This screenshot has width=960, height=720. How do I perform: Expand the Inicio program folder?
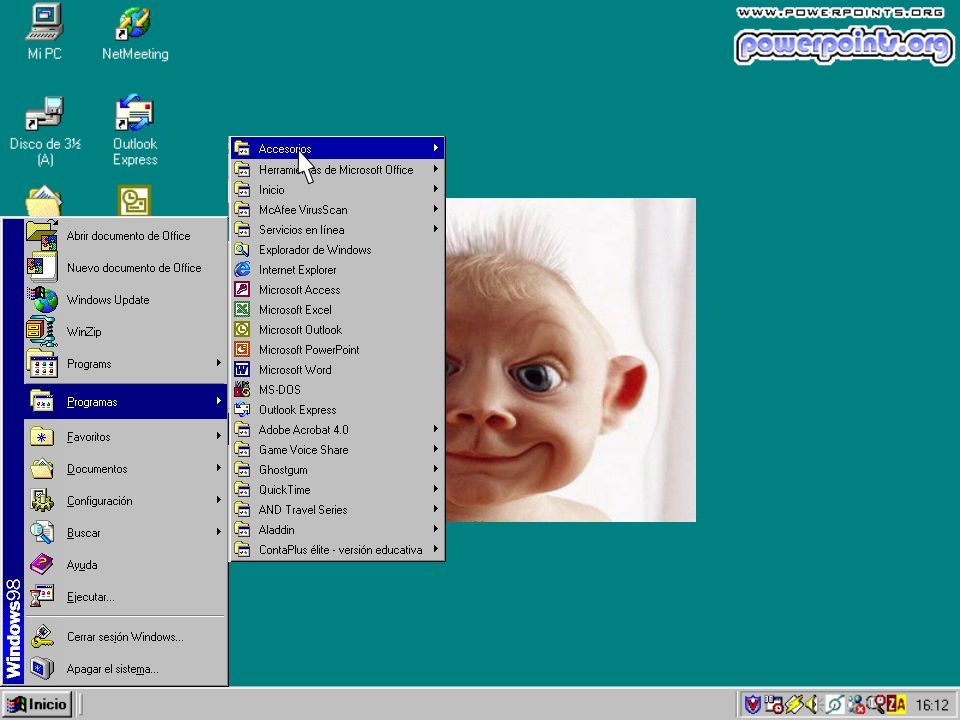[337, 190]
